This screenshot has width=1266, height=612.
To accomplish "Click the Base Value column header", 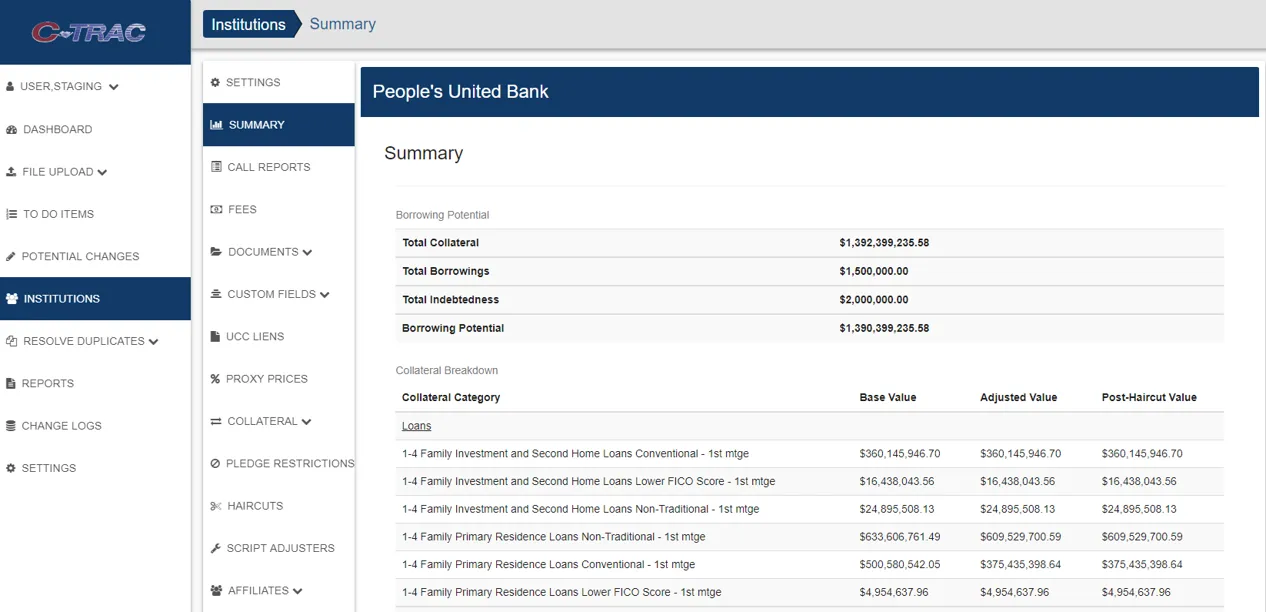I will tap(888, 398).
